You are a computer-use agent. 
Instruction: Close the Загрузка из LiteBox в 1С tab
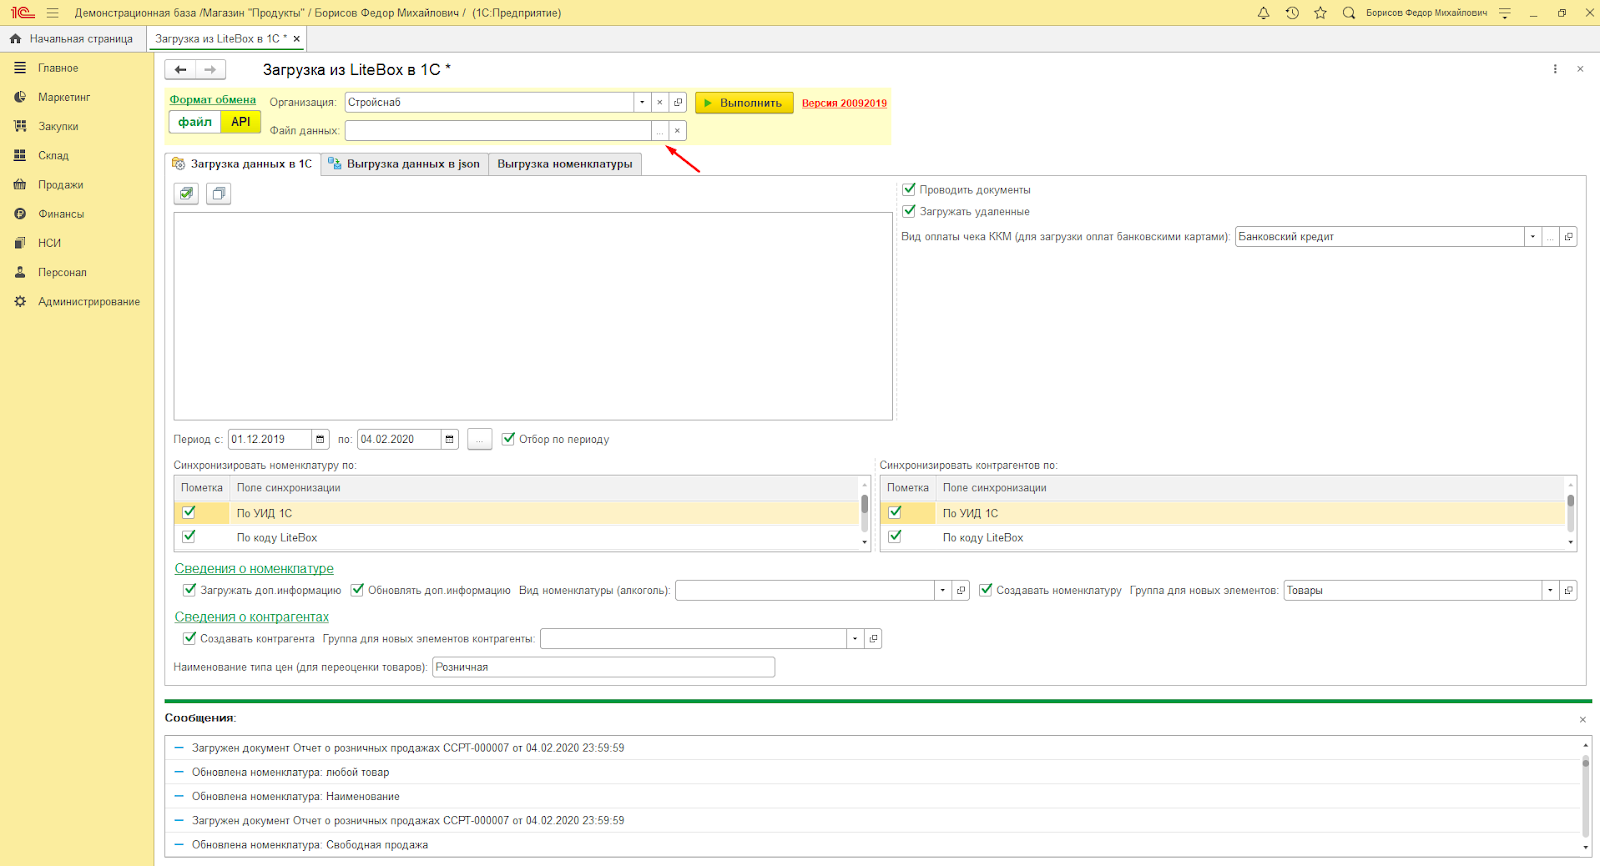pyautogui.click(x=297, y=39)
